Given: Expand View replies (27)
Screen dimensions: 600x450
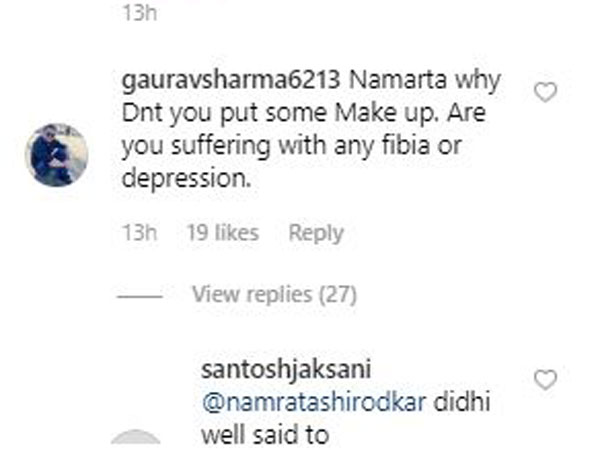Looking at the screenshot, I should 274,295.
